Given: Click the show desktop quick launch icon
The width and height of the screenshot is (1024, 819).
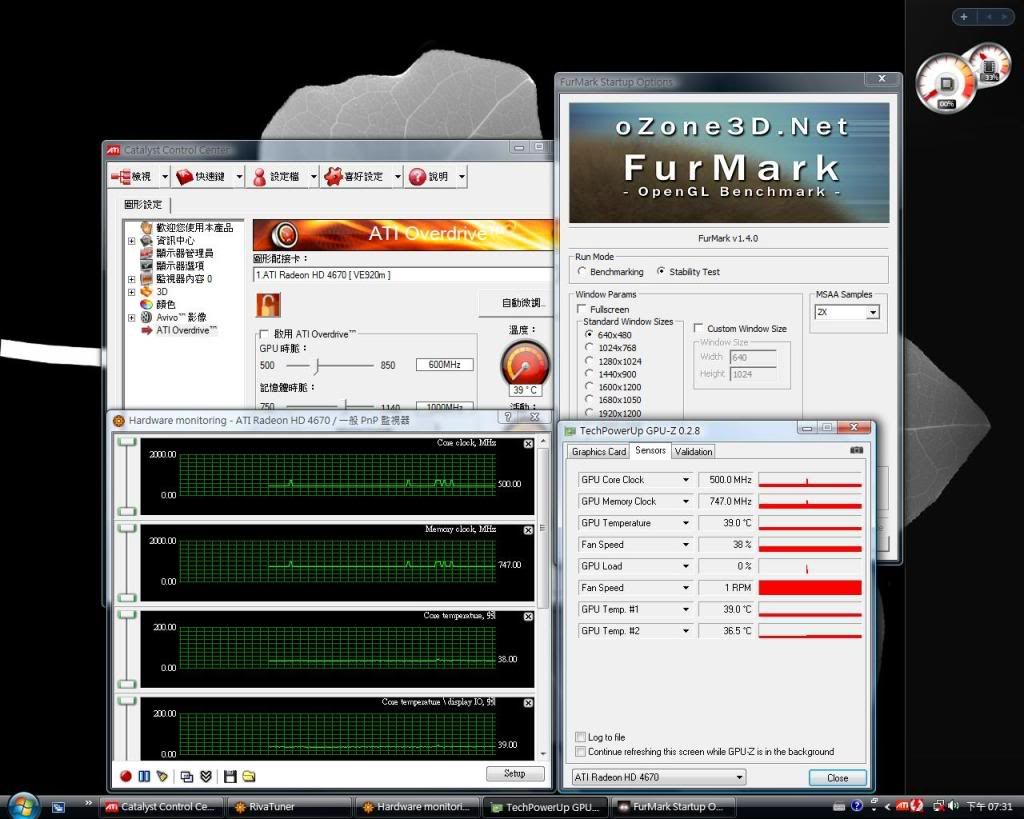Looking at the screenshot, I should point(58,807).
